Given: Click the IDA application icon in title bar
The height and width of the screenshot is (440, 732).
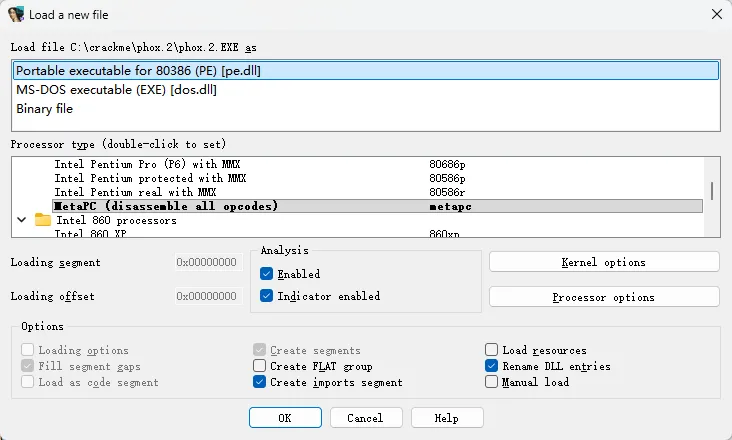Looking at the screenshot, I should tap(16, 14).
